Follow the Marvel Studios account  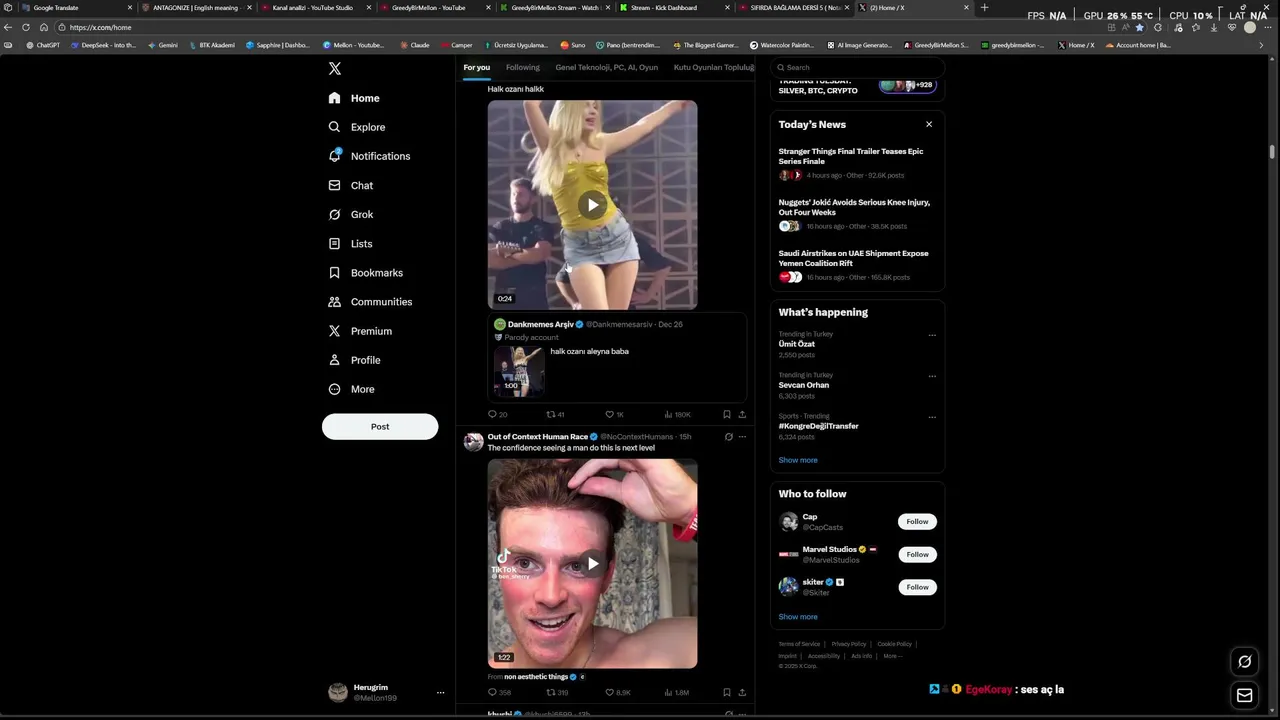(x=917, y=554)
